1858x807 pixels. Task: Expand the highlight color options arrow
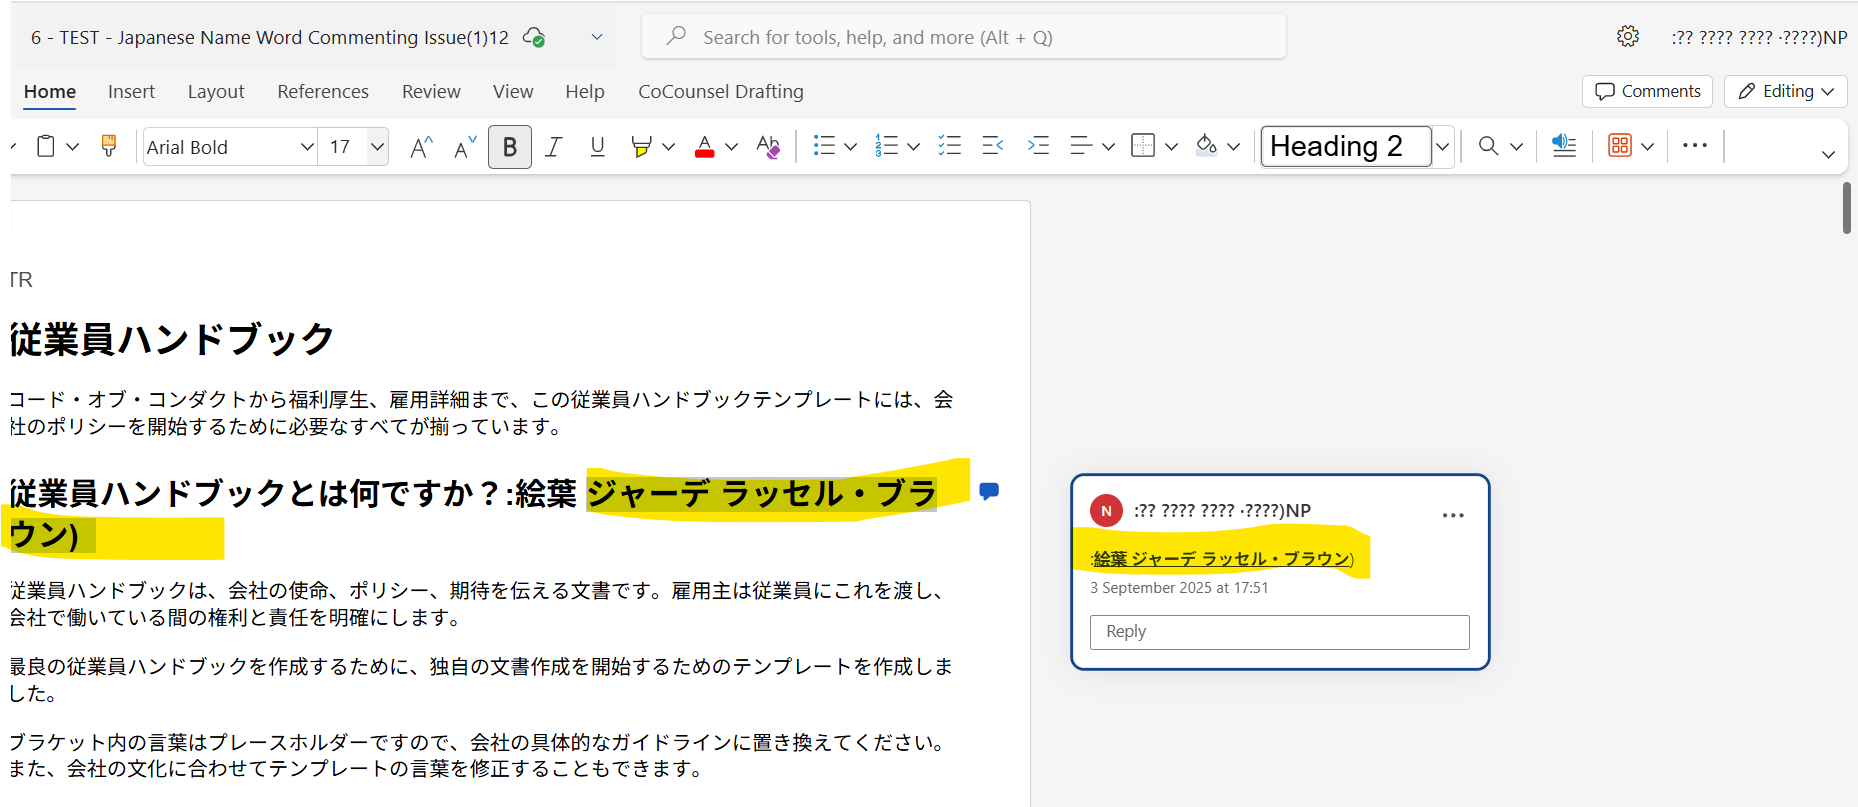[x=669, y=147]
